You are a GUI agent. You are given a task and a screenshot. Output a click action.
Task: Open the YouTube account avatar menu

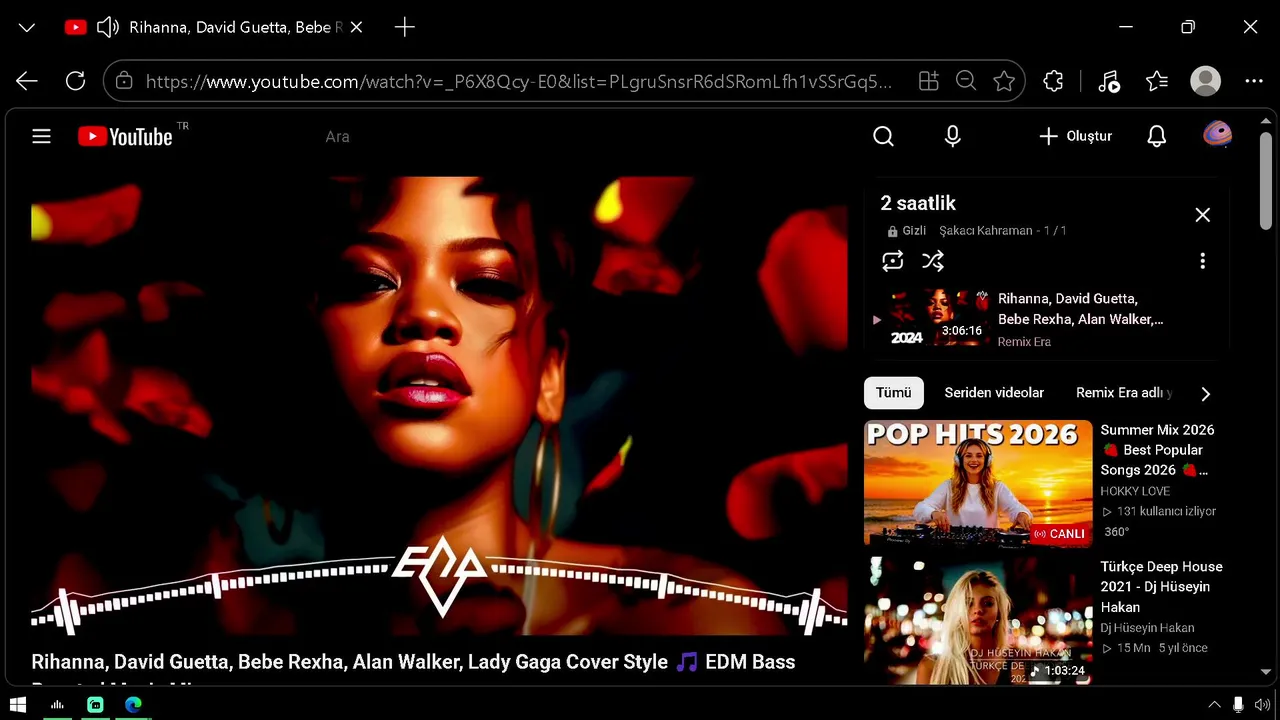pos(1217,135)
